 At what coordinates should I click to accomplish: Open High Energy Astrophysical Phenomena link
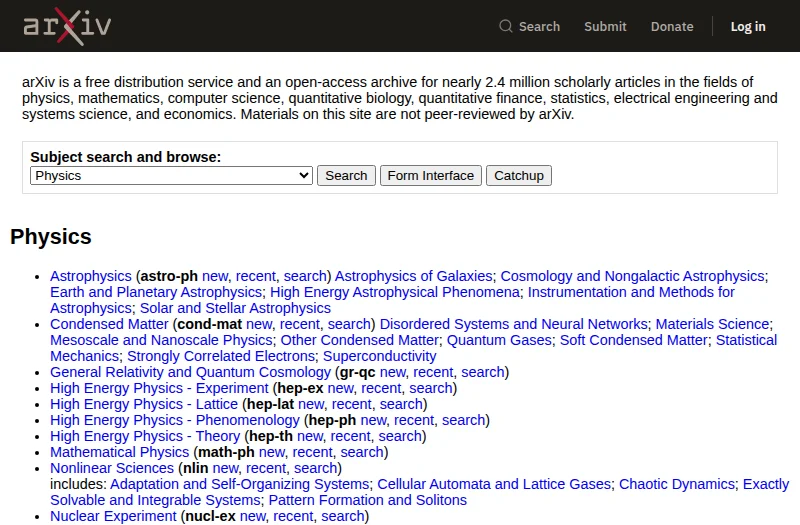(395, 292)
